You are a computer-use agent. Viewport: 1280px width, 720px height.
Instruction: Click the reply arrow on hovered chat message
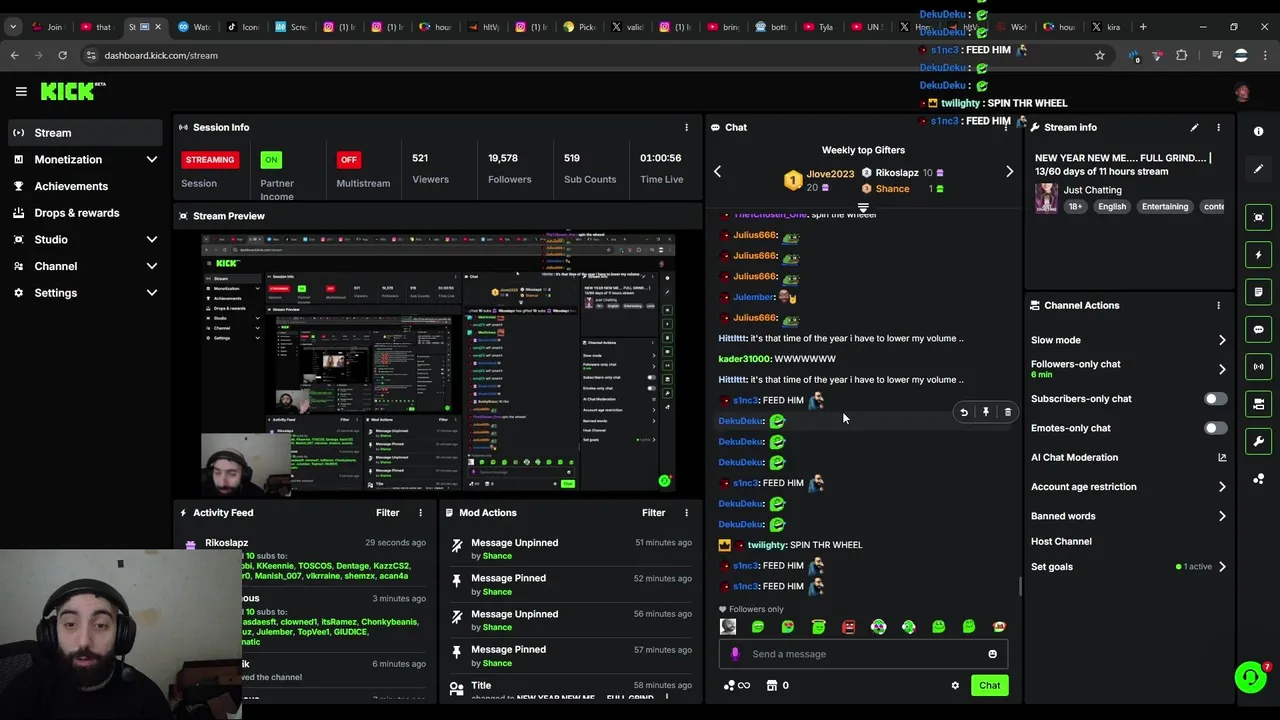(964, 412)
